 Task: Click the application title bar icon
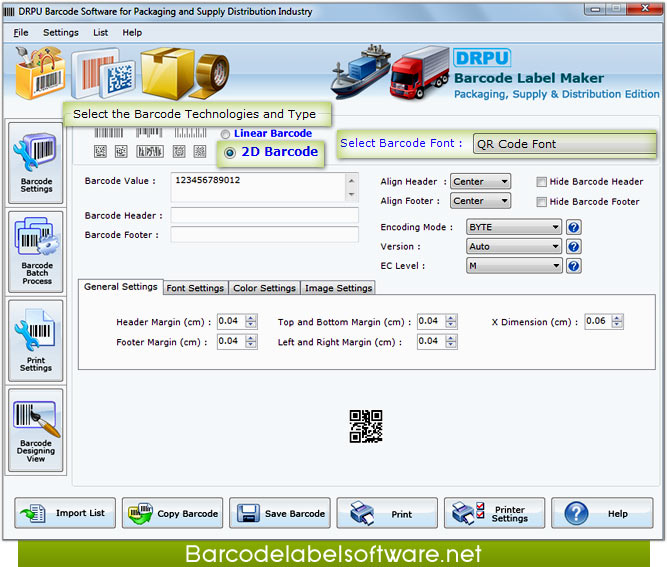point(9,11)
